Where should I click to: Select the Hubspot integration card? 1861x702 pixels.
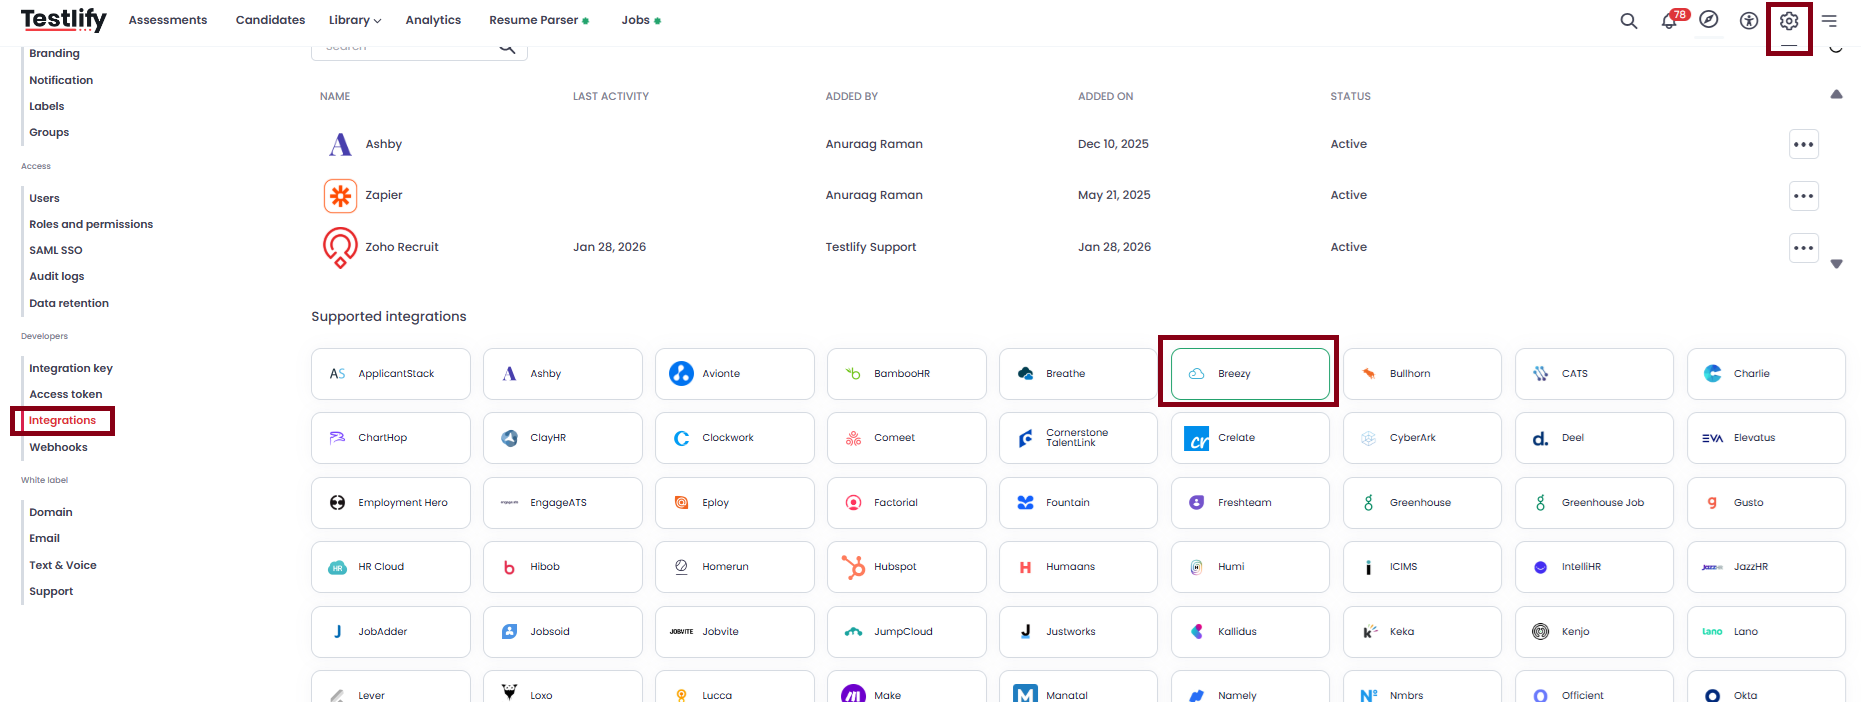(x=907, y=567)
